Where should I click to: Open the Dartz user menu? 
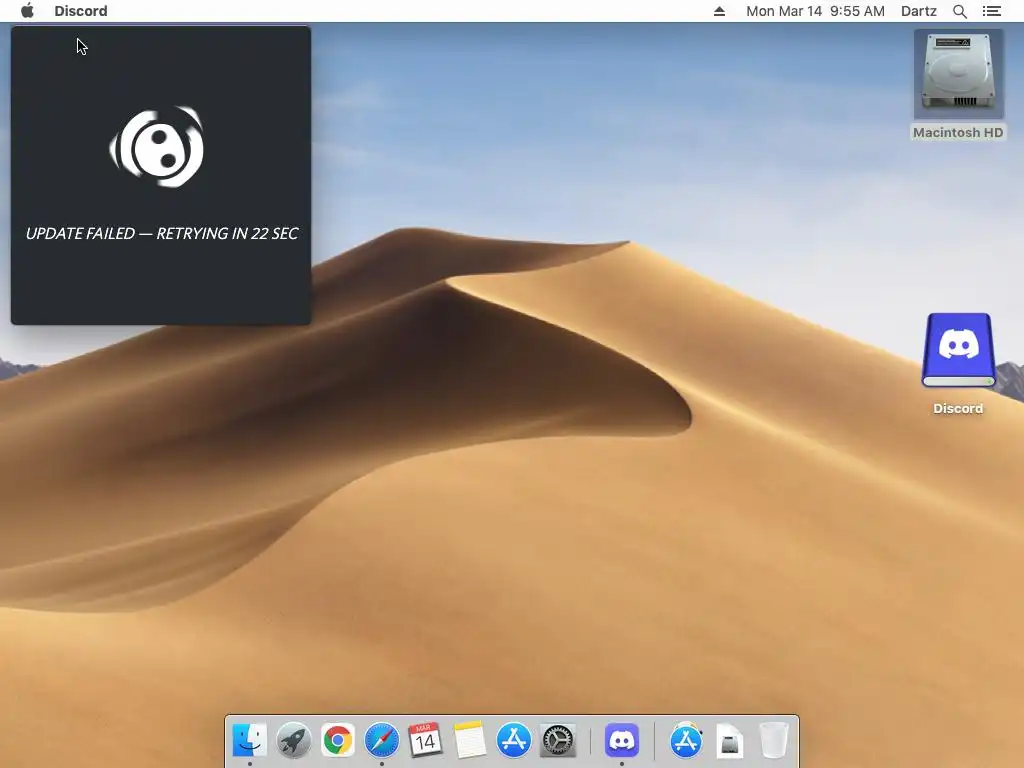pyautogui.click(x=918, y=11)
